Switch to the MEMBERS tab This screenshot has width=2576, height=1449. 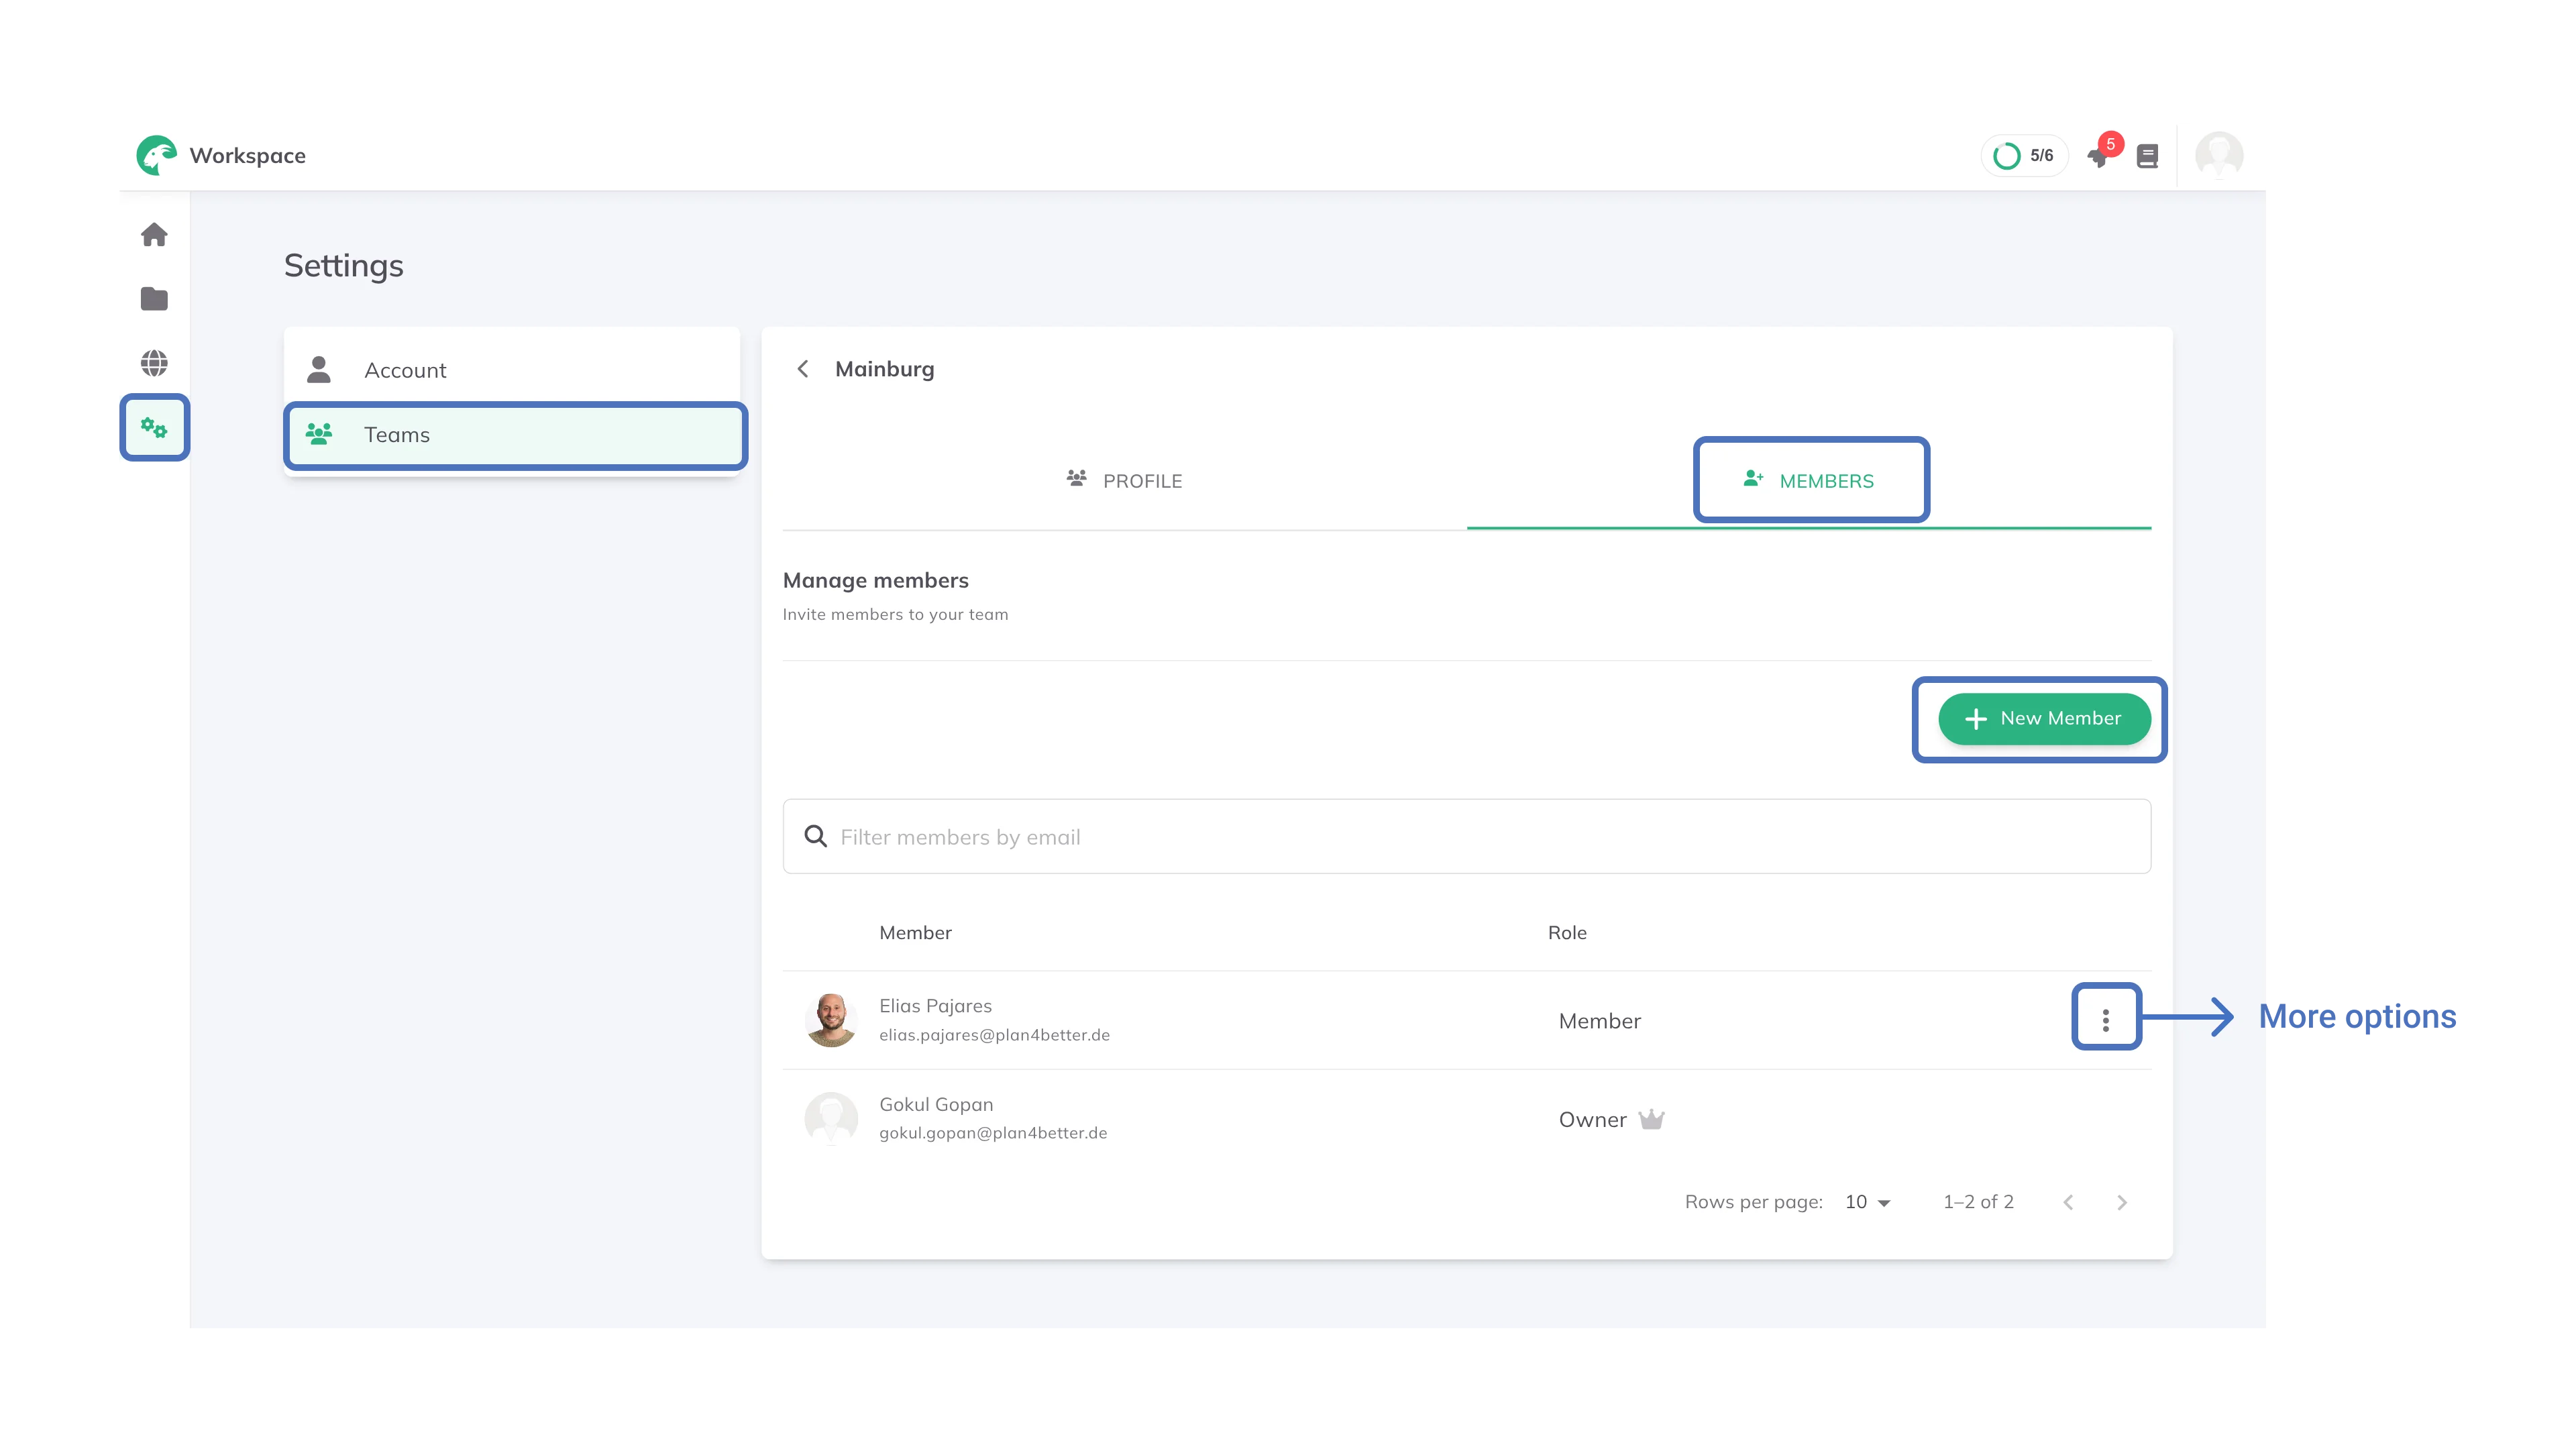pos(1809,481)
